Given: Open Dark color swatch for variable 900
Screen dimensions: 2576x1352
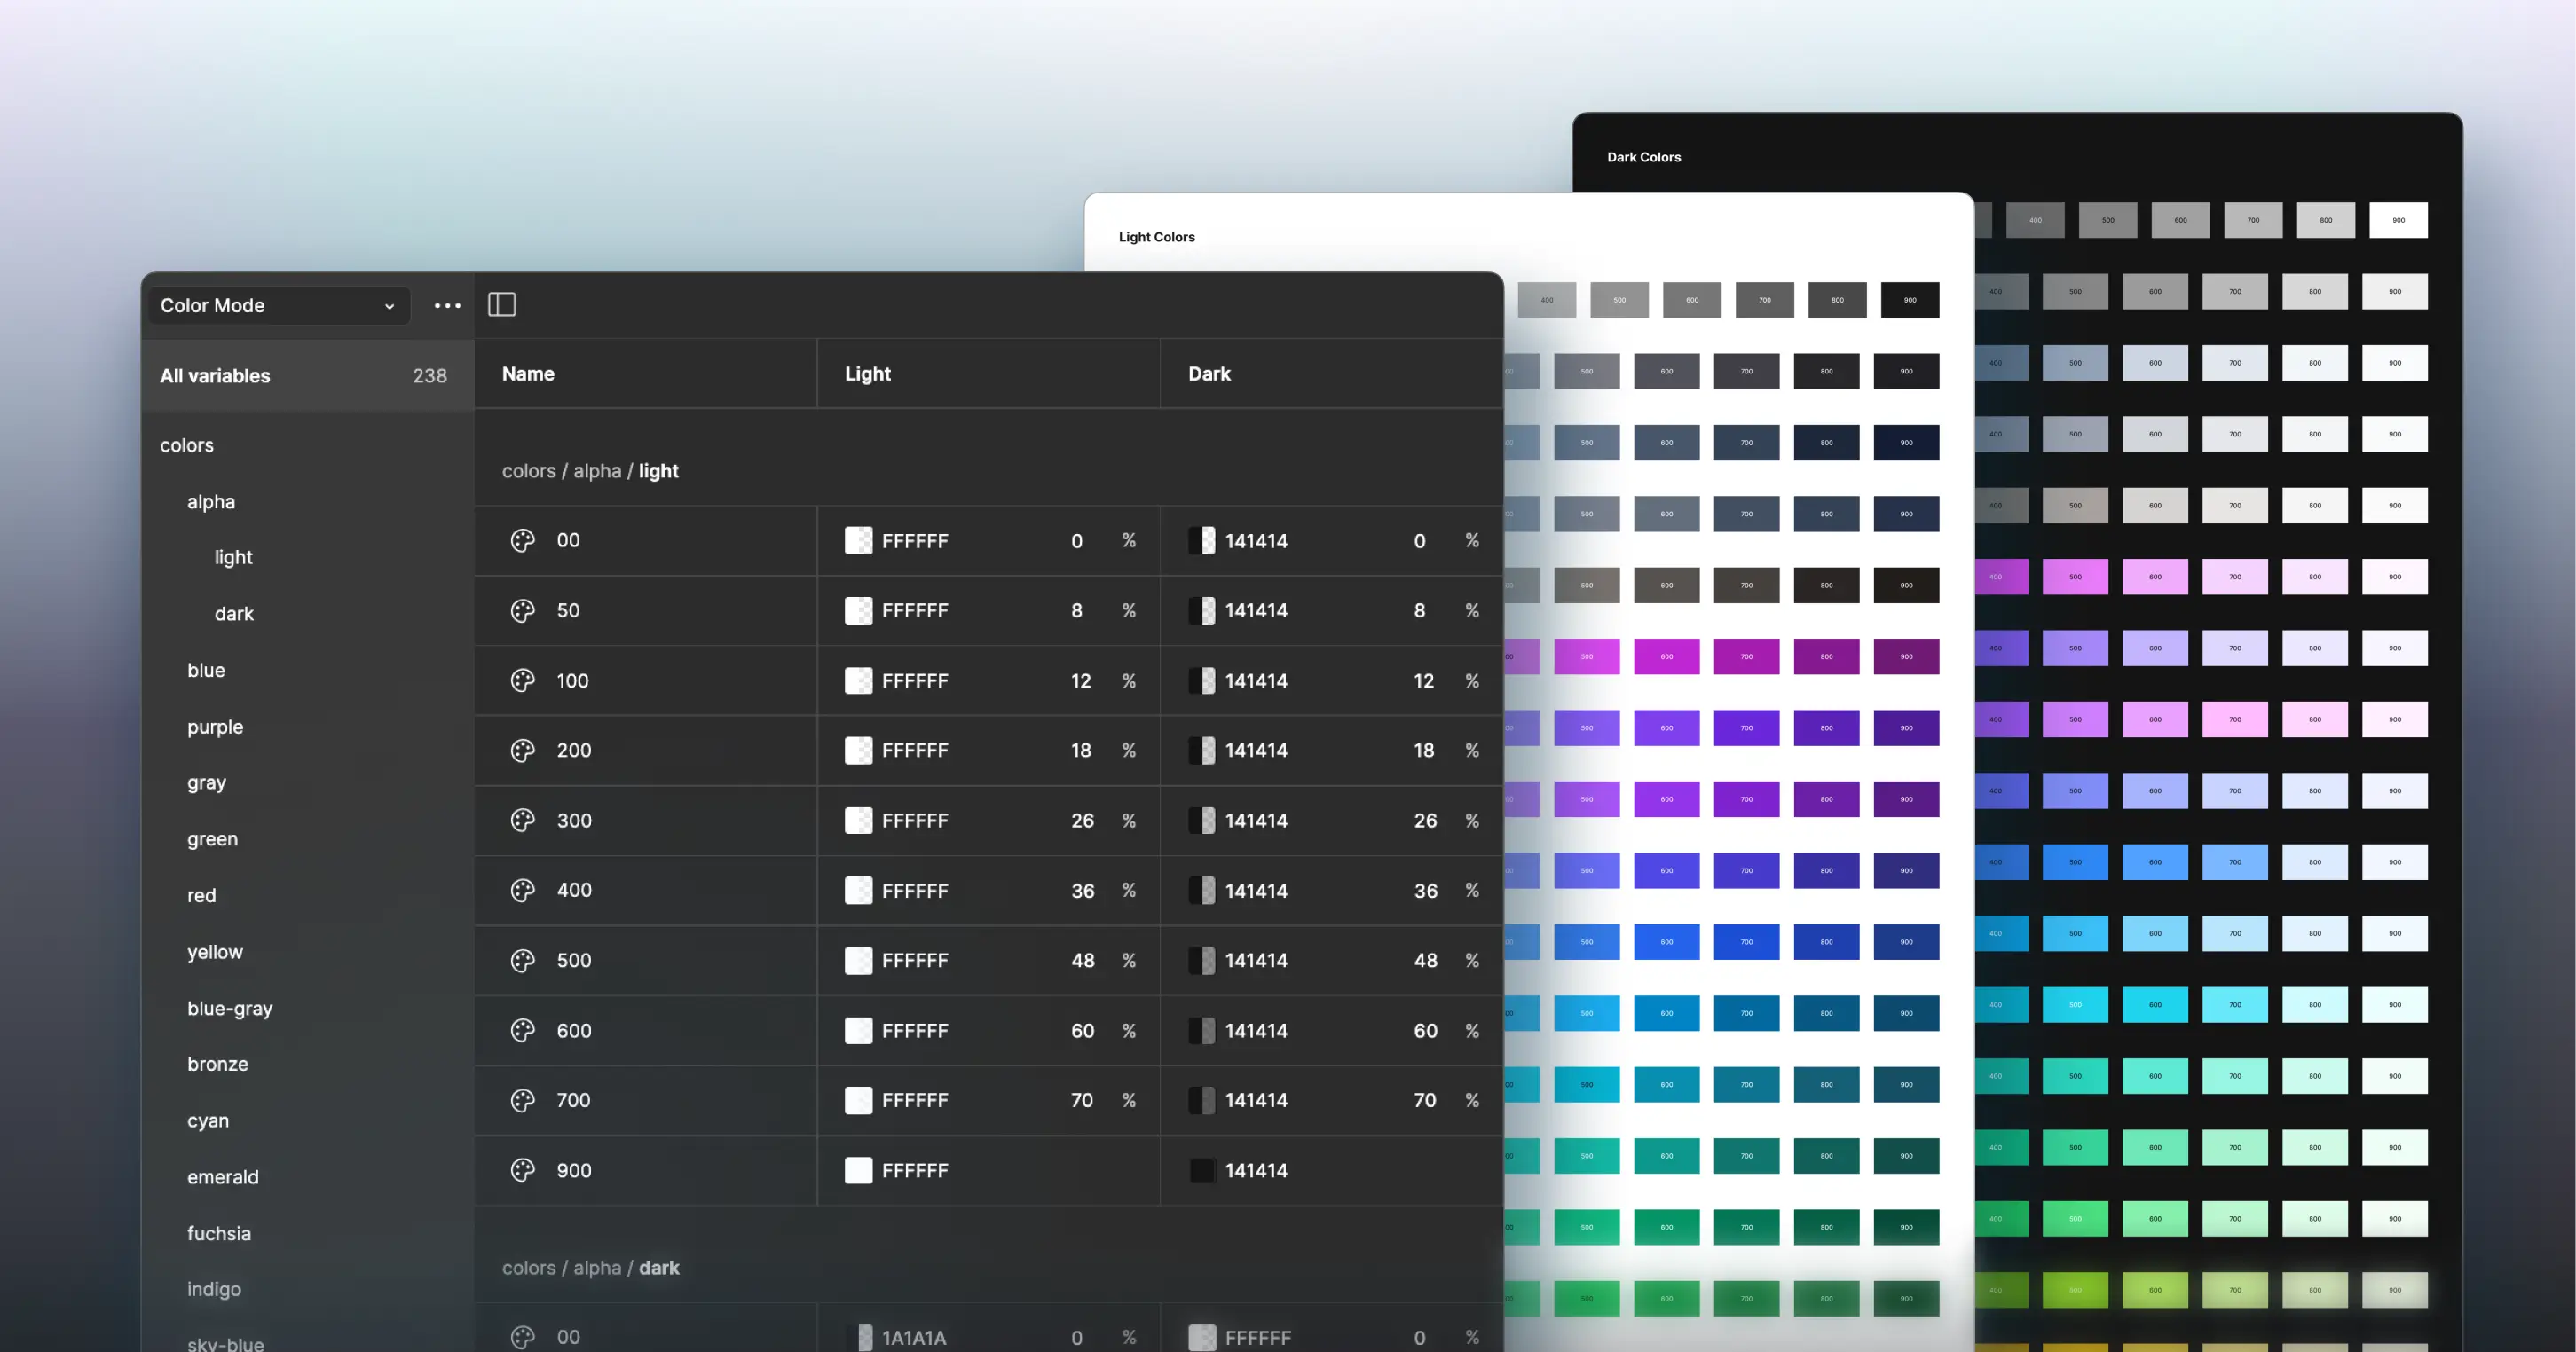Looking at the screenshot, I should click(x=1201, y=1170).
